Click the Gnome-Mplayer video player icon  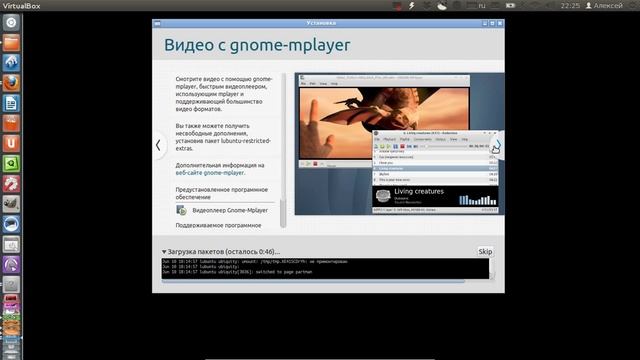click(x=181, y=210)
